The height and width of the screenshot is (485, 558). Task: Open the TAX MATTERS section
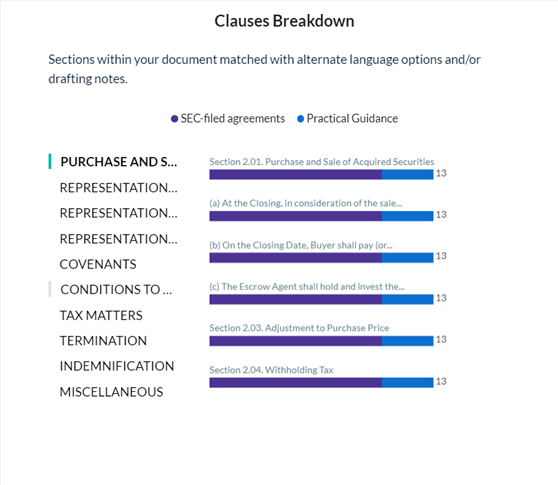[x=101, y=316]
